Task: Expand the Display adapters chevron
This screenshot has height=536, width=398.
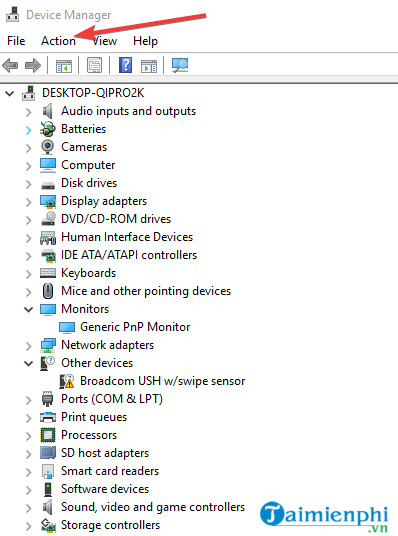Action: pyautogui.click(x=29, y=202)
